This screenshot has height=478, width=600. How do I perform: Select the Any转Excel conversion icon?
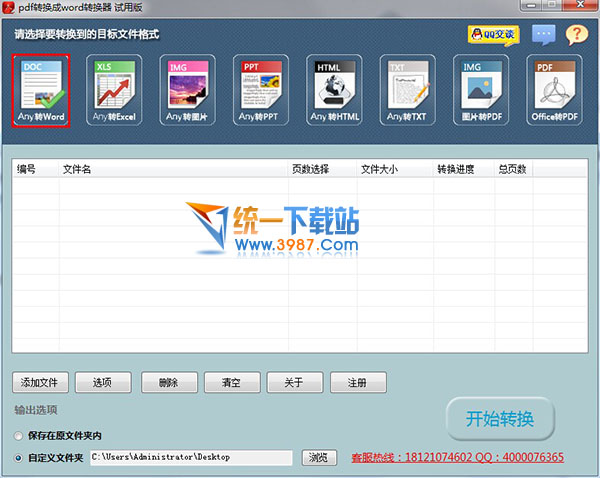coord(115,89)
